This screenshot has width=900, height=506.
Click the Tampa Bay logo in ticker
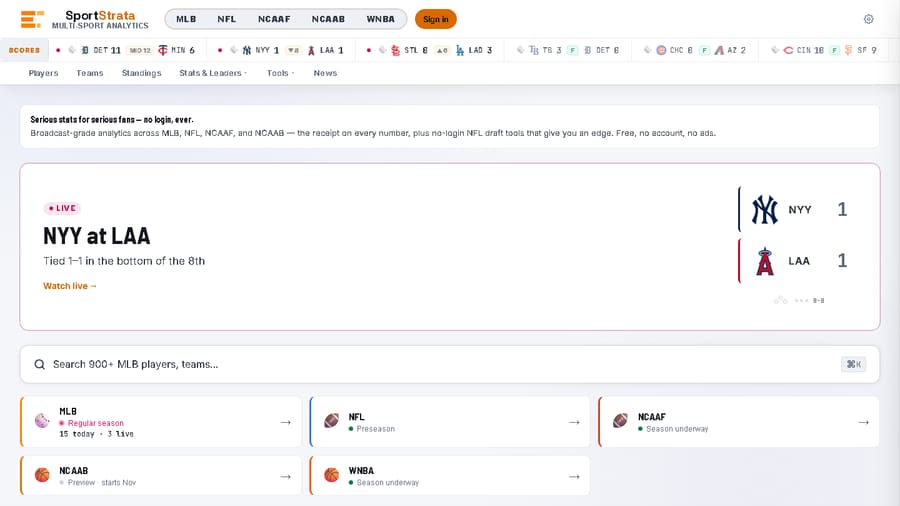pos(534,50)
